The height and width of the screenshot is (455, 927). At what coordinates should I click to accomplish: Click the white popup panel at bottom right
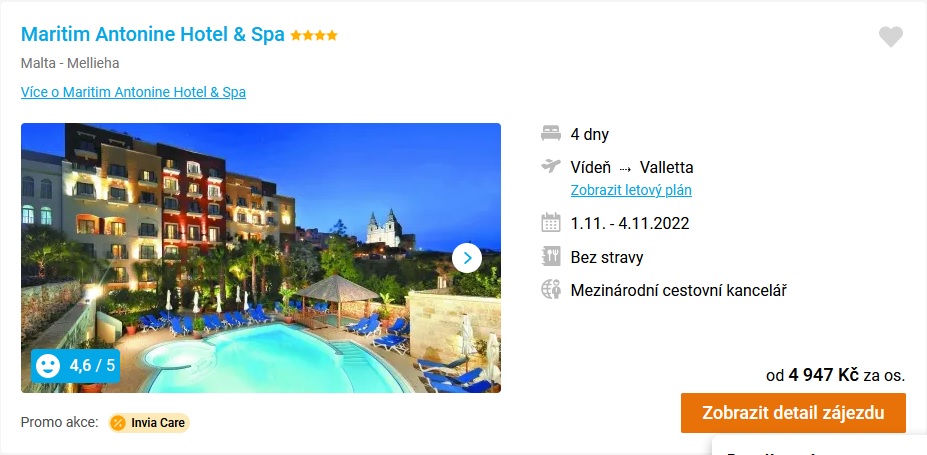pyautogui.click(x=819, y=445)
